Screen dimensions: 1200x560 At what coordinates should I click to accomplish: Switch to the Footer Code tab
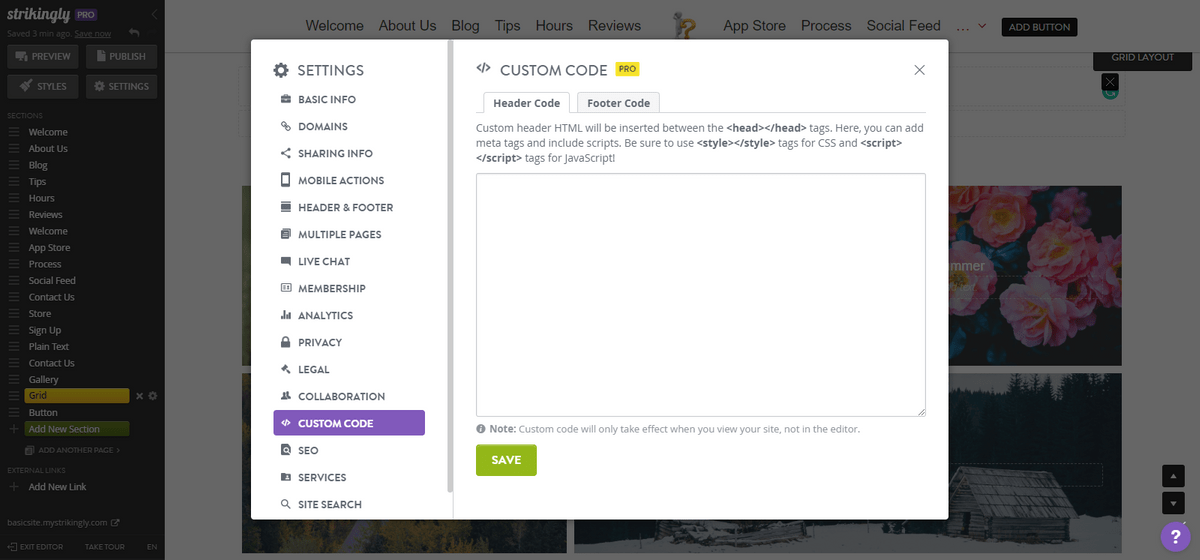618,103
